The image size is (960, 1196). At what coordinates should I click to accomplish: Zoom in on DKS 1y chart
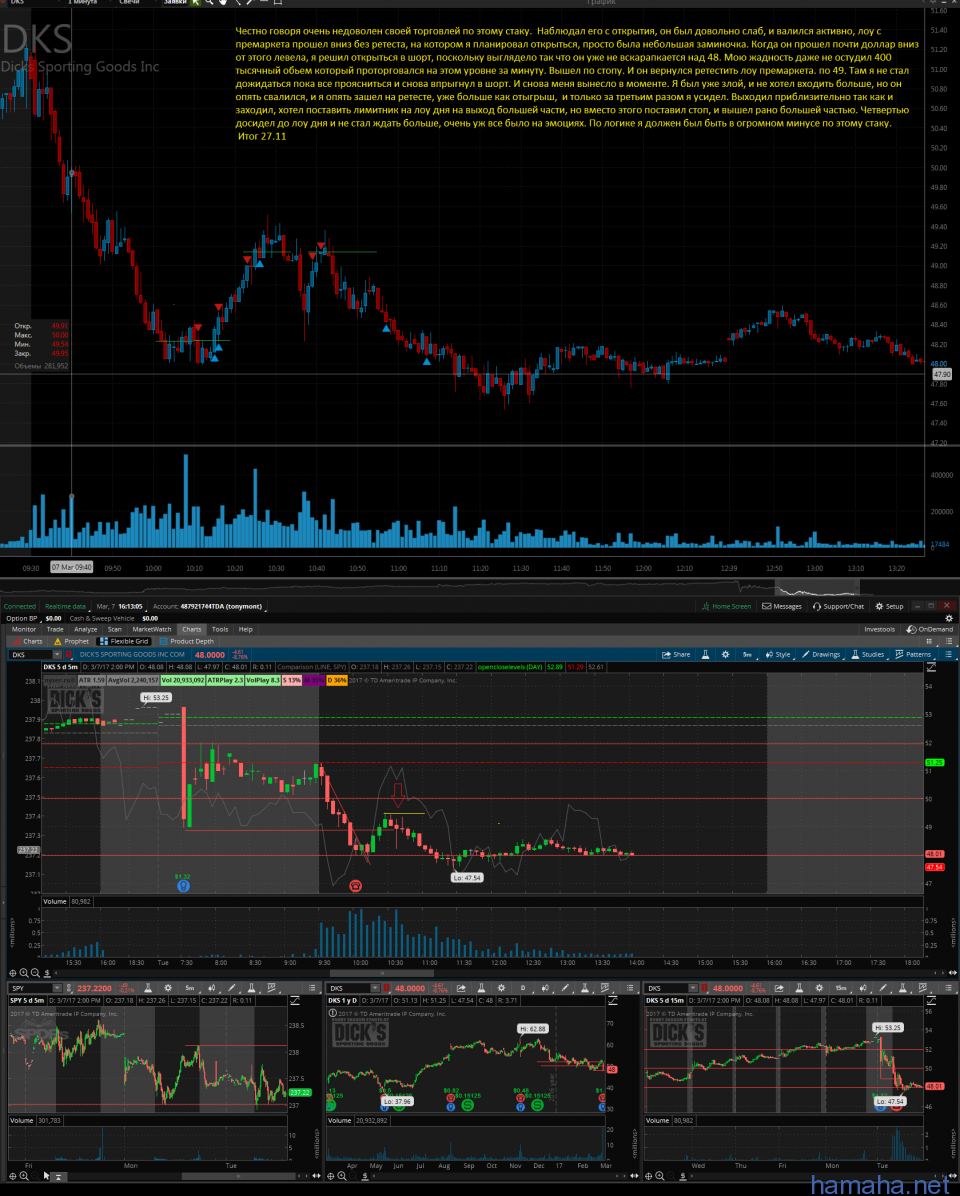(342, 1175)
